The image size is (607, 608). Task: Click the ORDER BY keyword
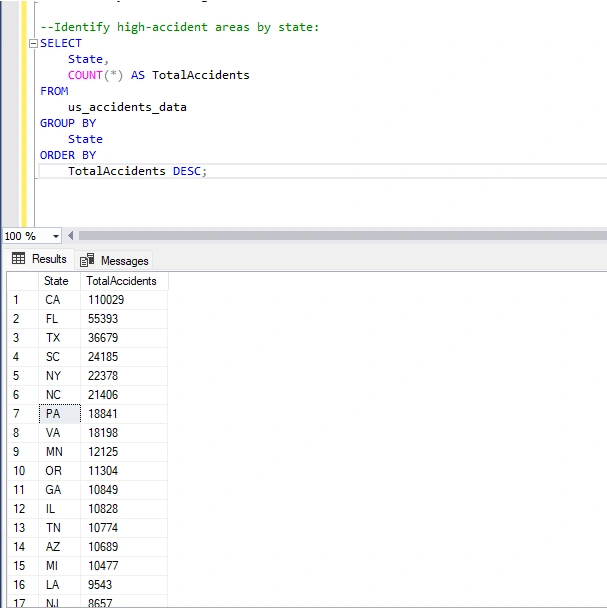pyautogui.click(x=68, y=155)
